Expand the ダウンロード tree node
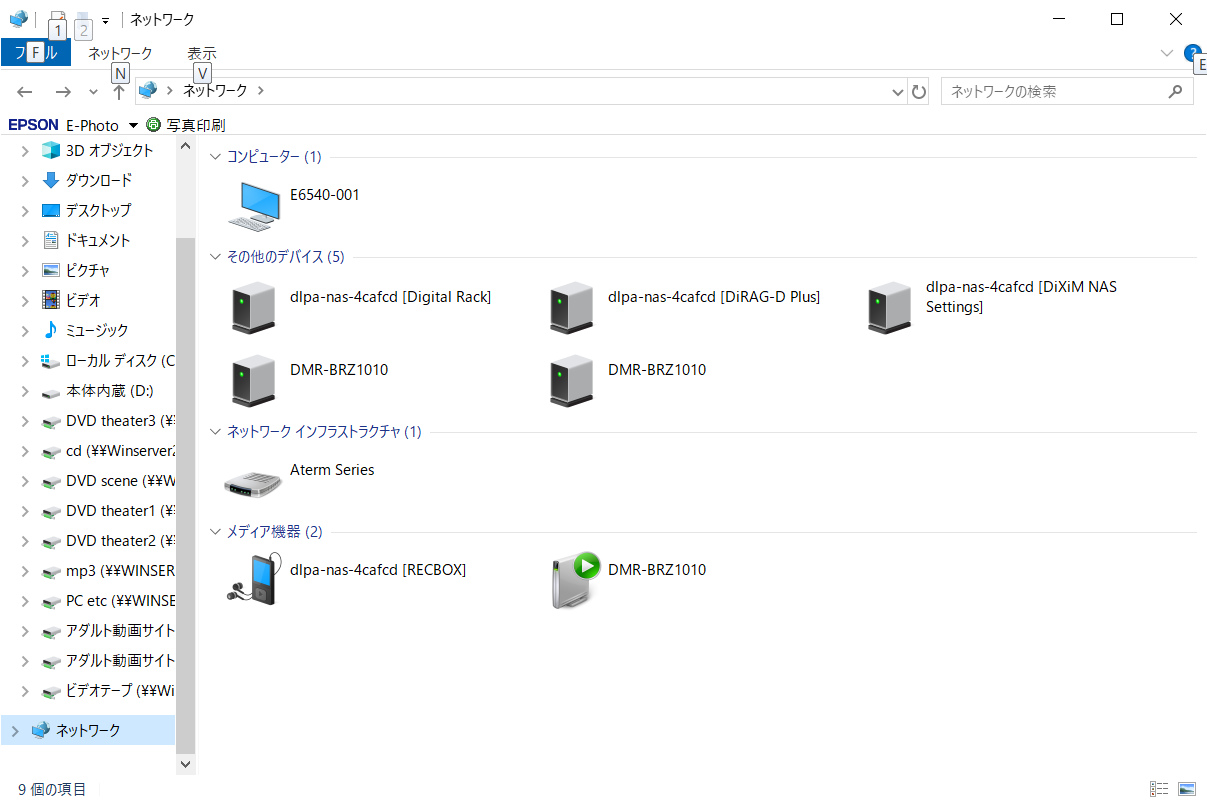Screen dimensions: 1207x805 [26, 181]
